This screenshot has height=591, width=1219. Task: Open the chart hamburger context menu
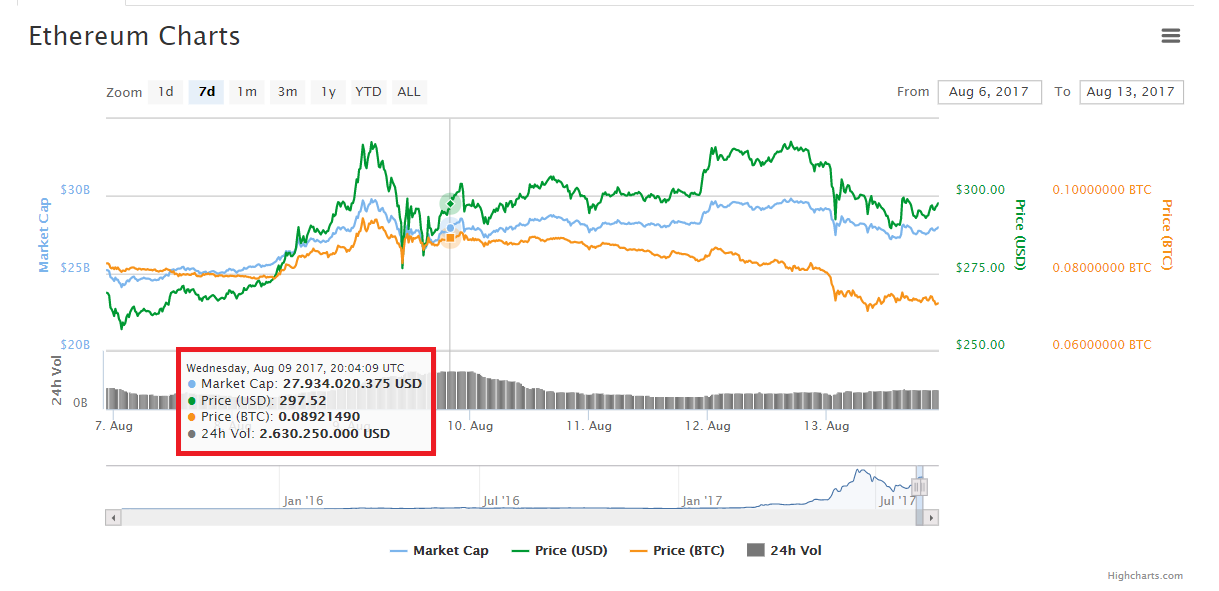tap(1170, 36)
